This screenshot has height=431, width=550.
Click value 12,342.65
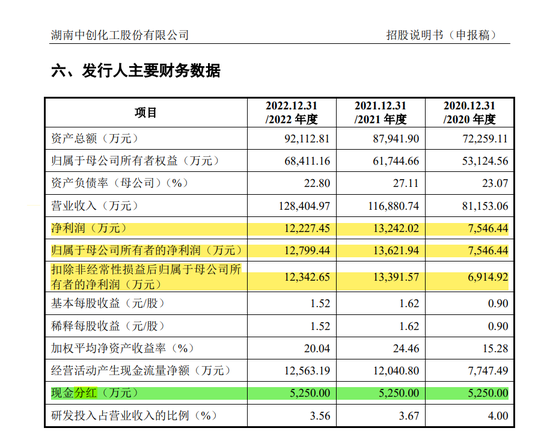pyautogui.click(x=307, y=277)
